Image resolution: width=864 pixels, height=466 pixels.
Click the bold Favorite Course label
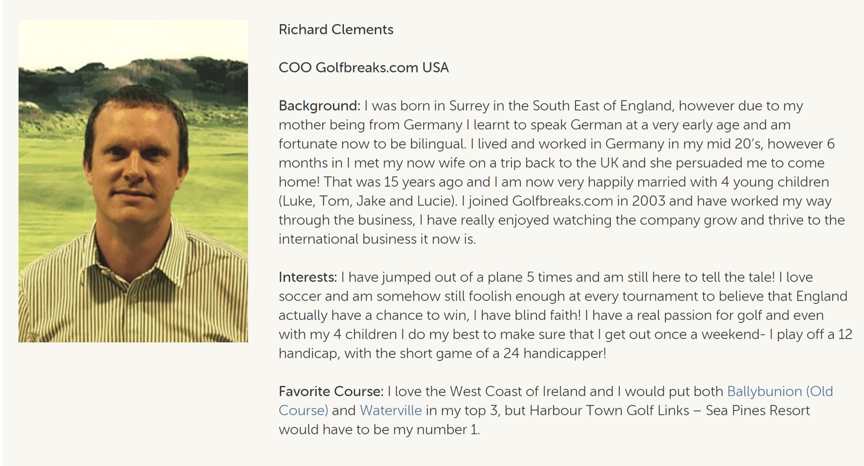pyautogui.click(x=330, y=391)
